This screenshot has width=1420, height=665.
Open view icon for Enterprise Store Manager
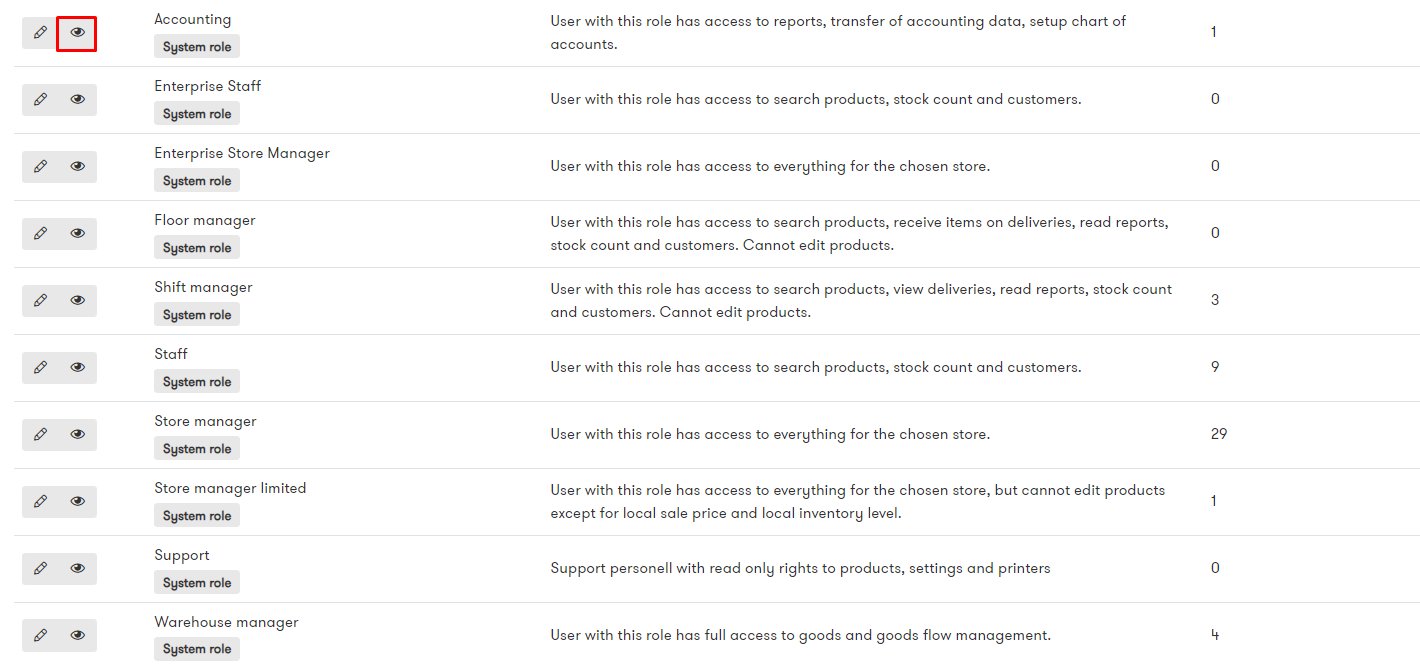[77, 167]
